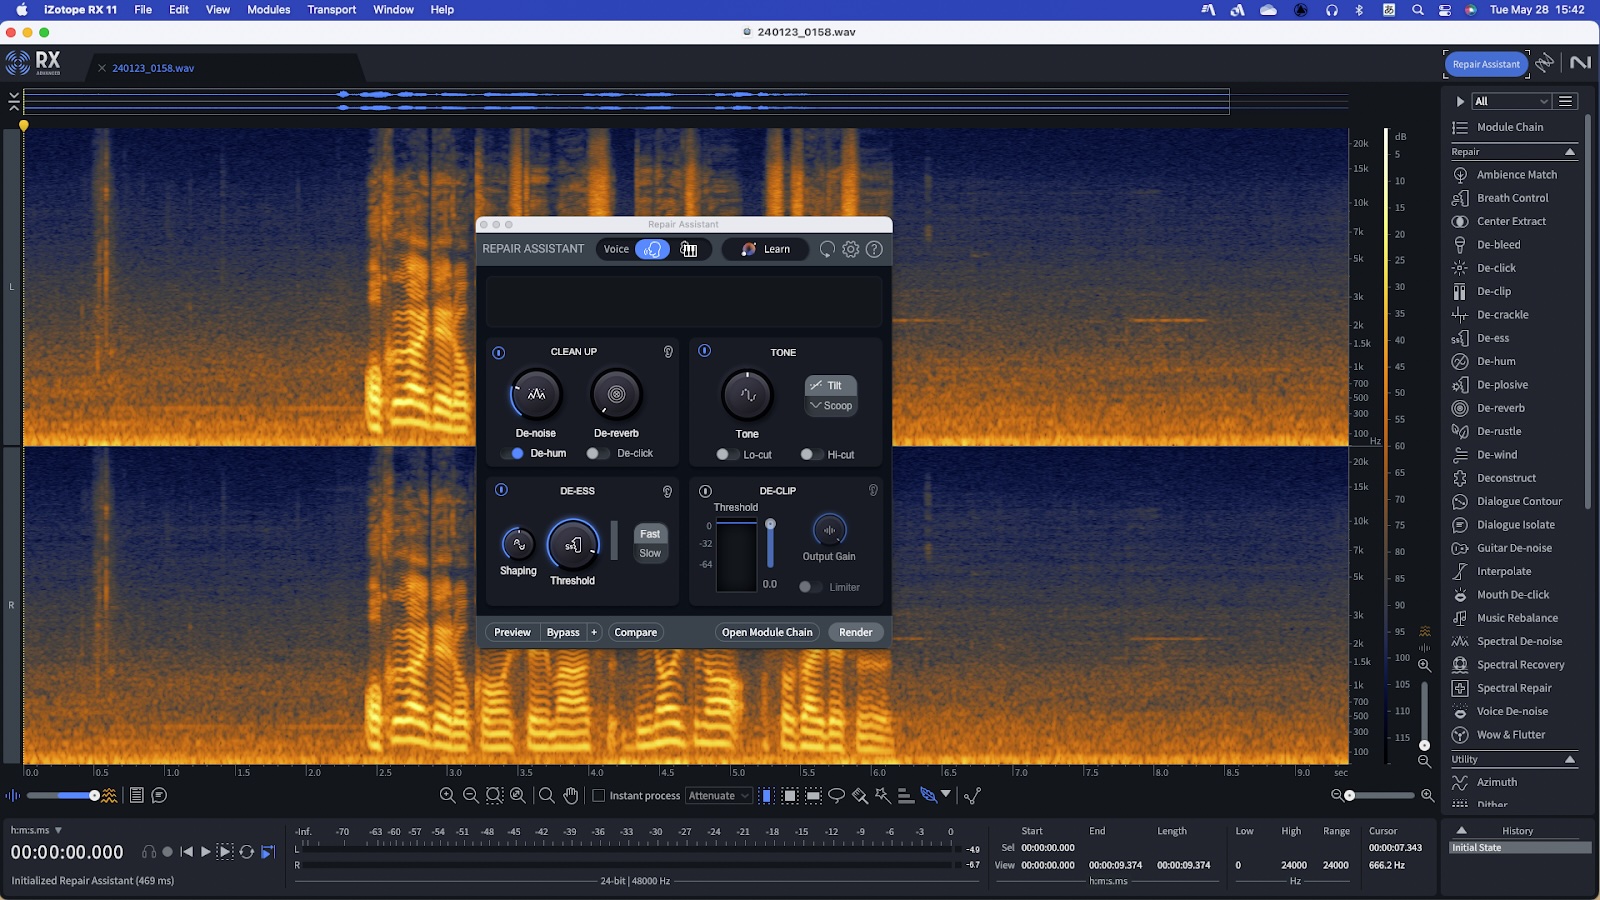Click the zoom out icon in toolbar
The height and width of the screenshot is (900, 1600).
[x=470, y=796]
